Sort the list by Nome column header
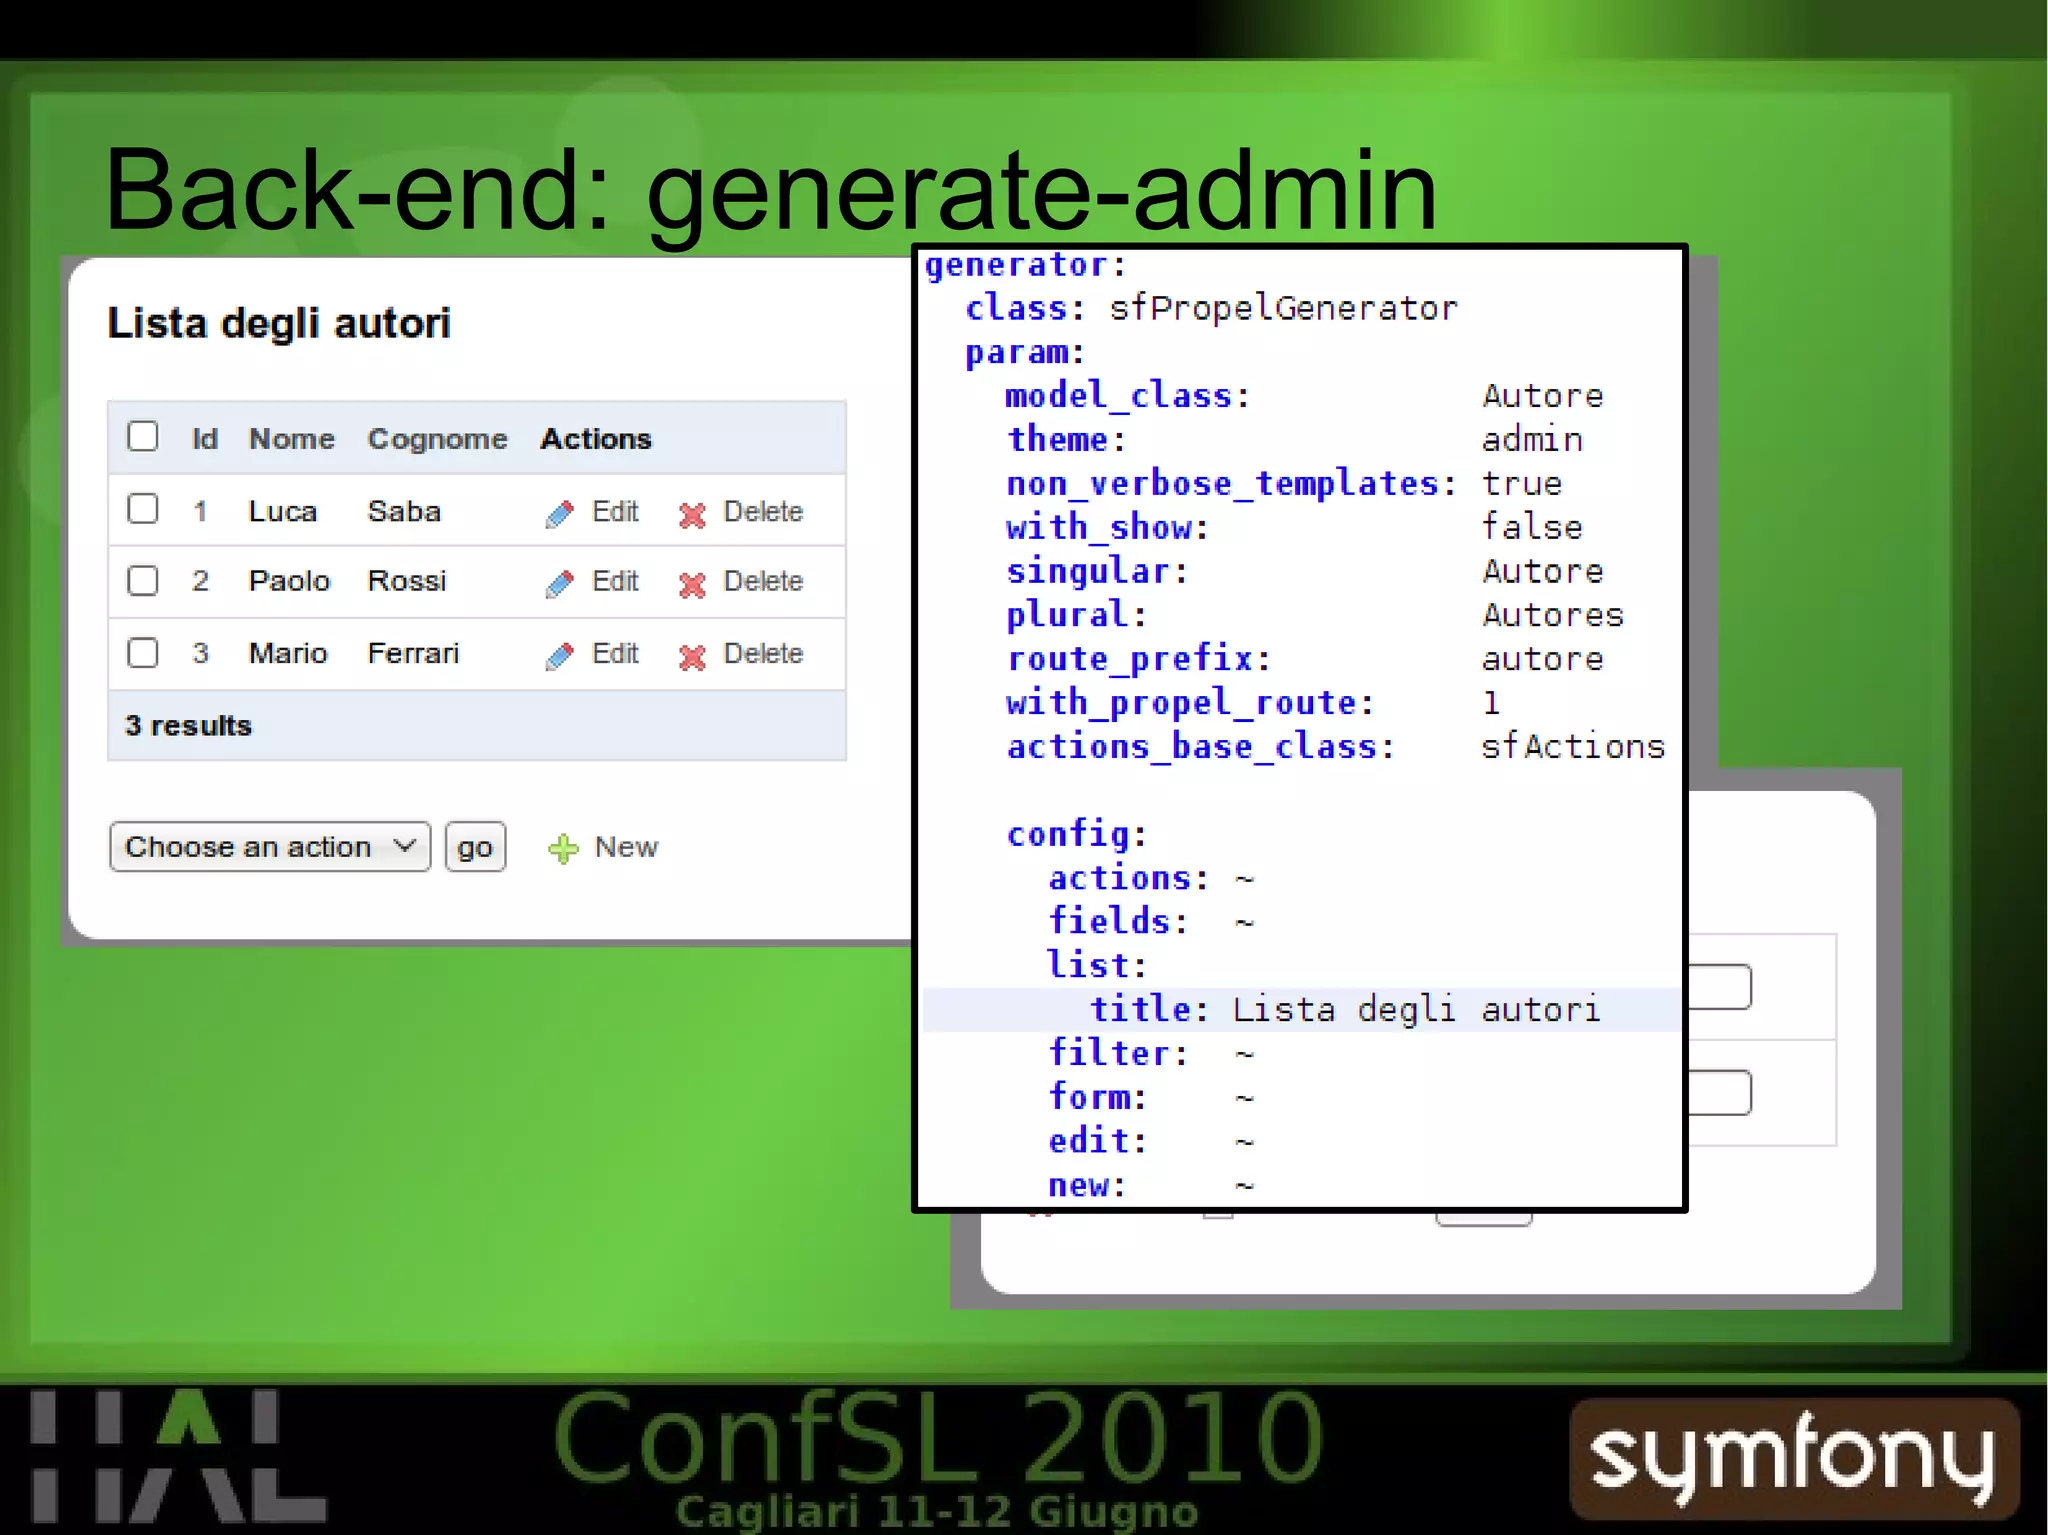Image resolution: width=2048 pixels, height=1535 pixels. coord(291,439)
